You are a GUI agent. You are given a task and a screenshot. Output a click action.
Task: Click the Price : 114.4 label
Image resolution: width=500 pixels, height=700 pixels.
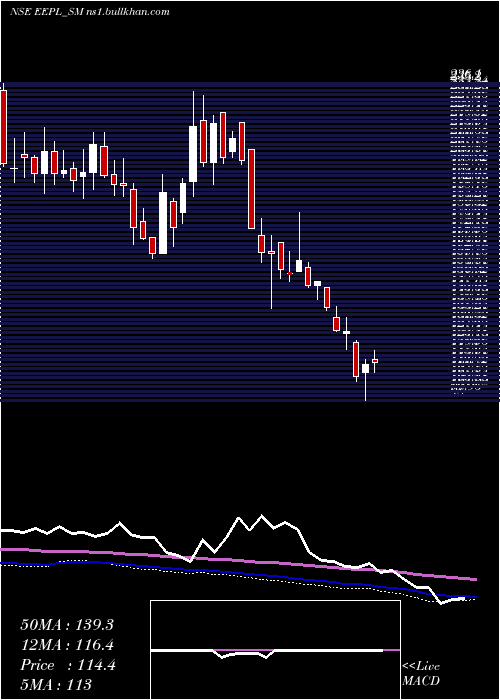pyautogui.click(x=68, y=665)
